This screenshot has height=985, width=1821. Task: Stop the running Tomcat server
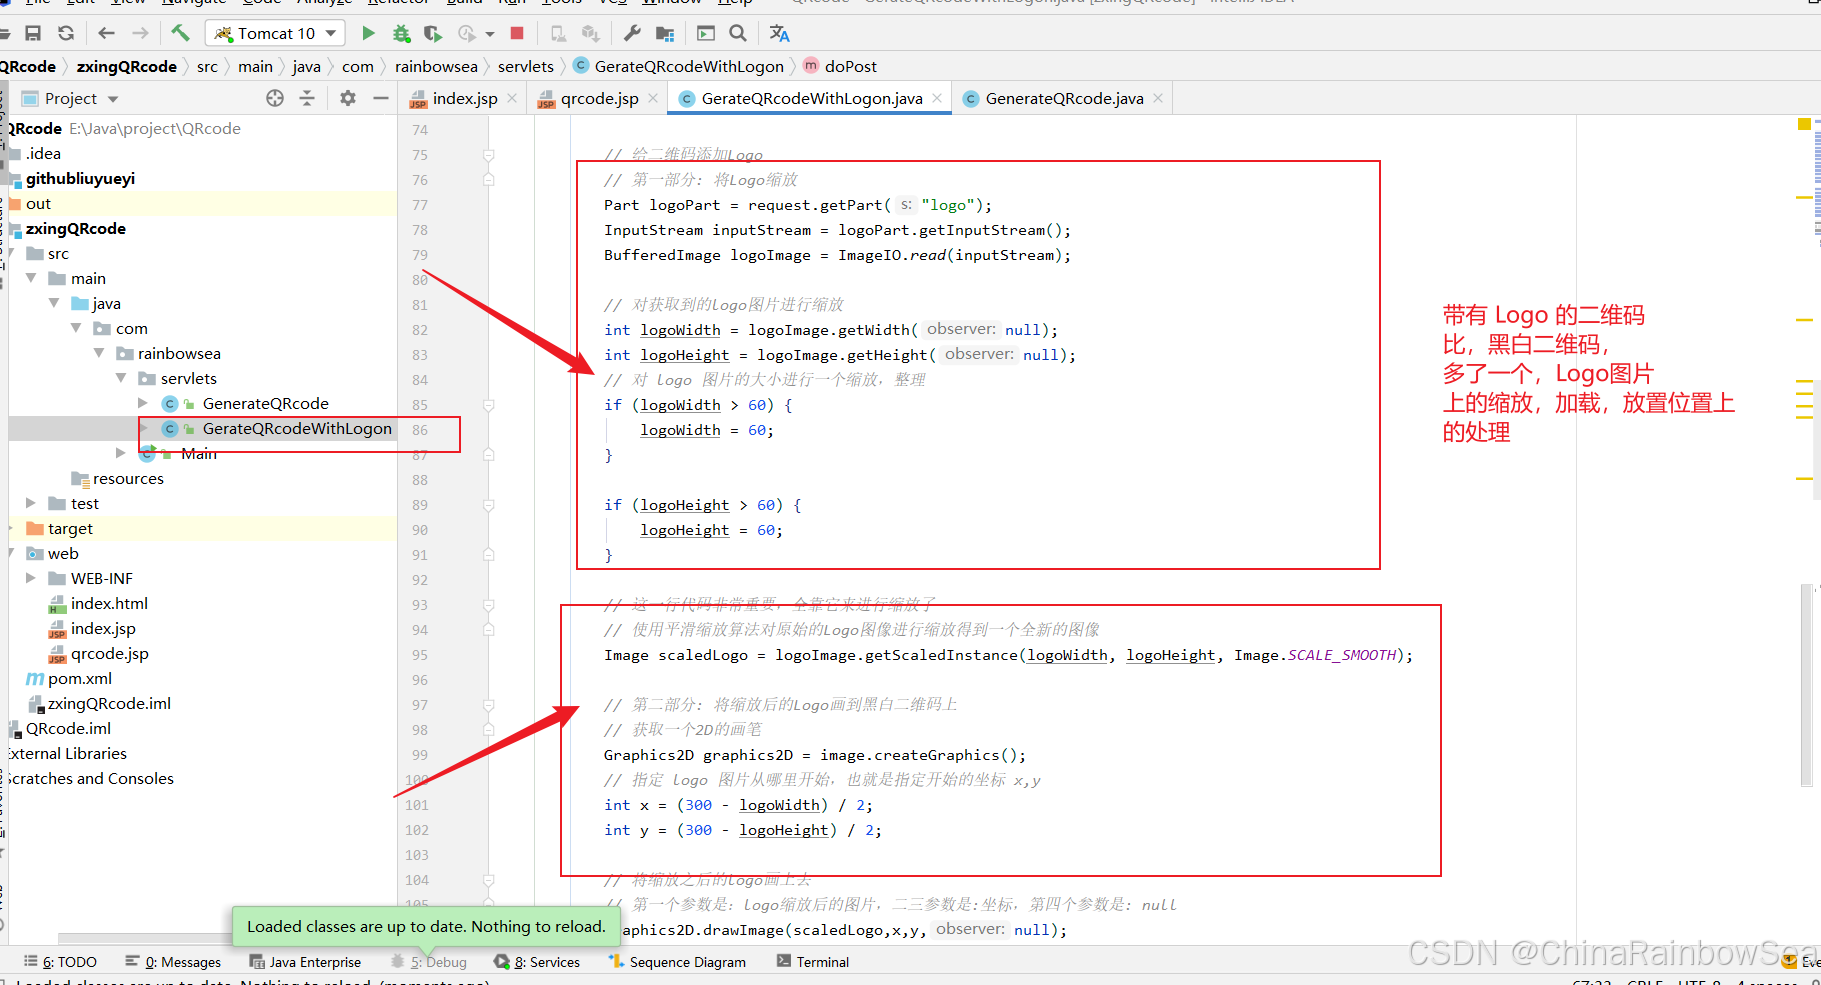[x=517, y=33]
